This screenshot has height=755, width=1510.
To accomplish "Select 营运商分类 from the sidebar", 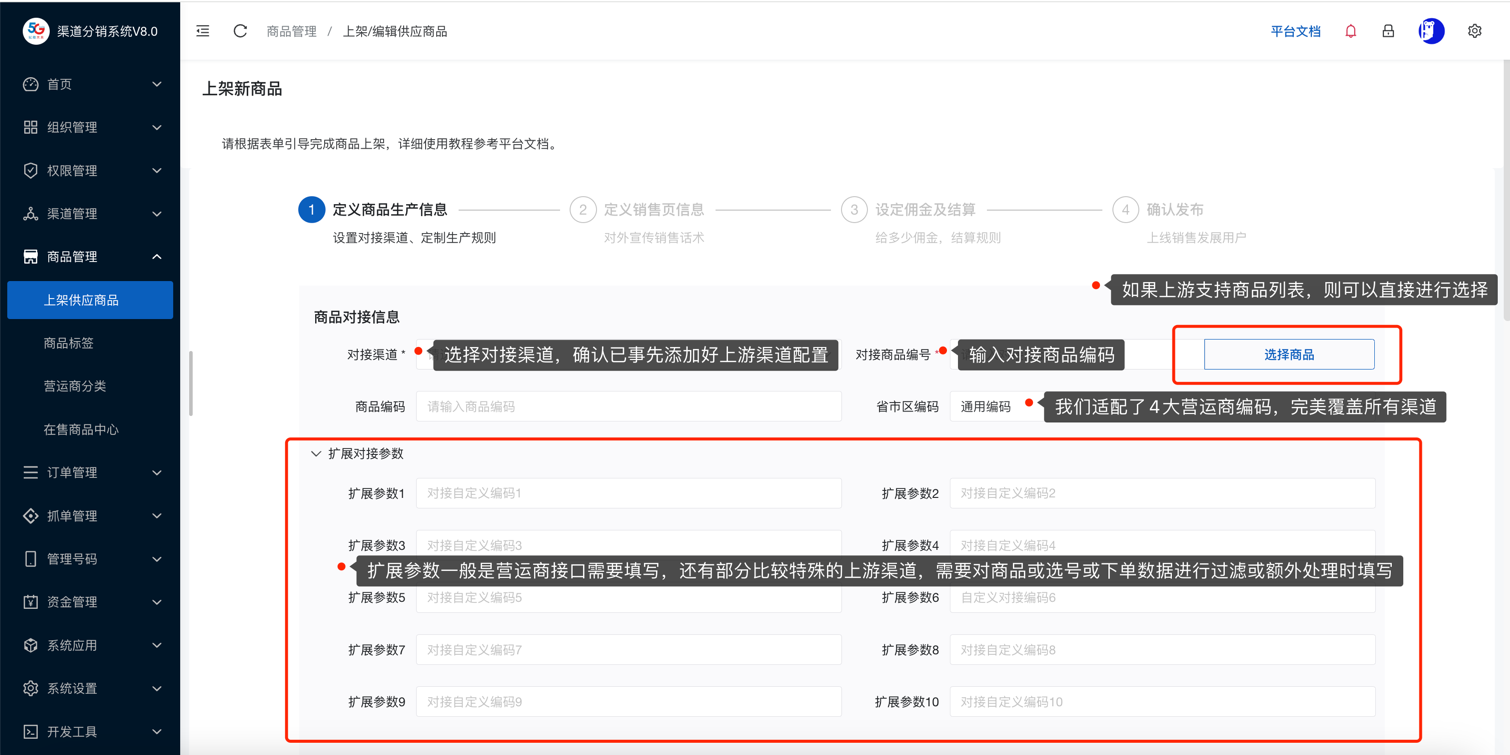I will click(x=75, y=386).
